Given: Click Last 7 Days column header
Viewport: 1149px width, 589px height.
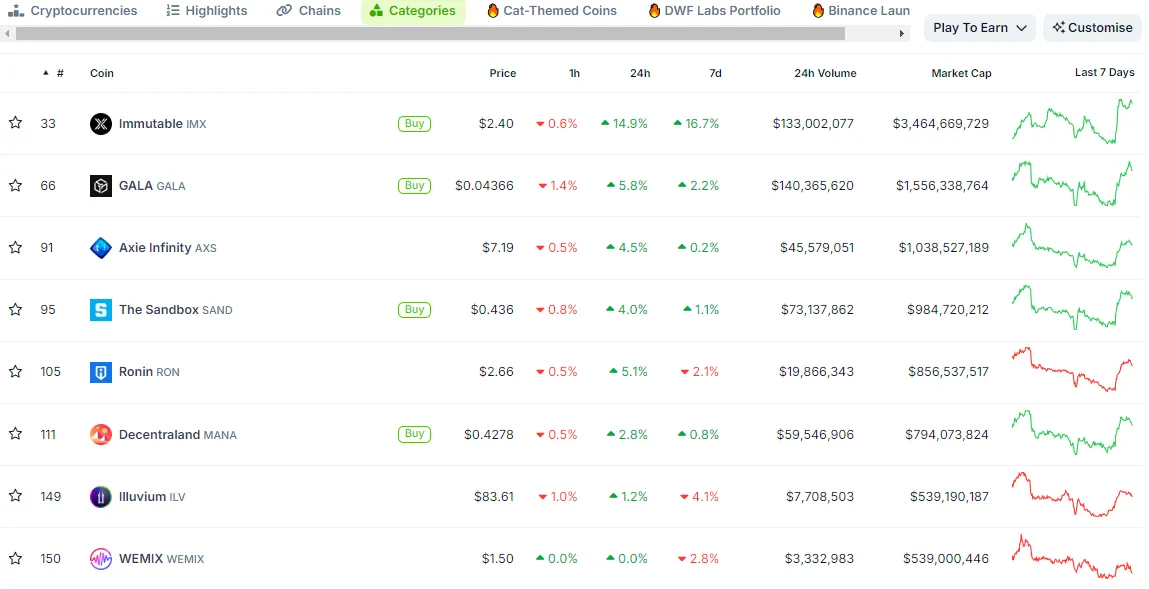Looking at the screenshot, I should [1104, 73].
